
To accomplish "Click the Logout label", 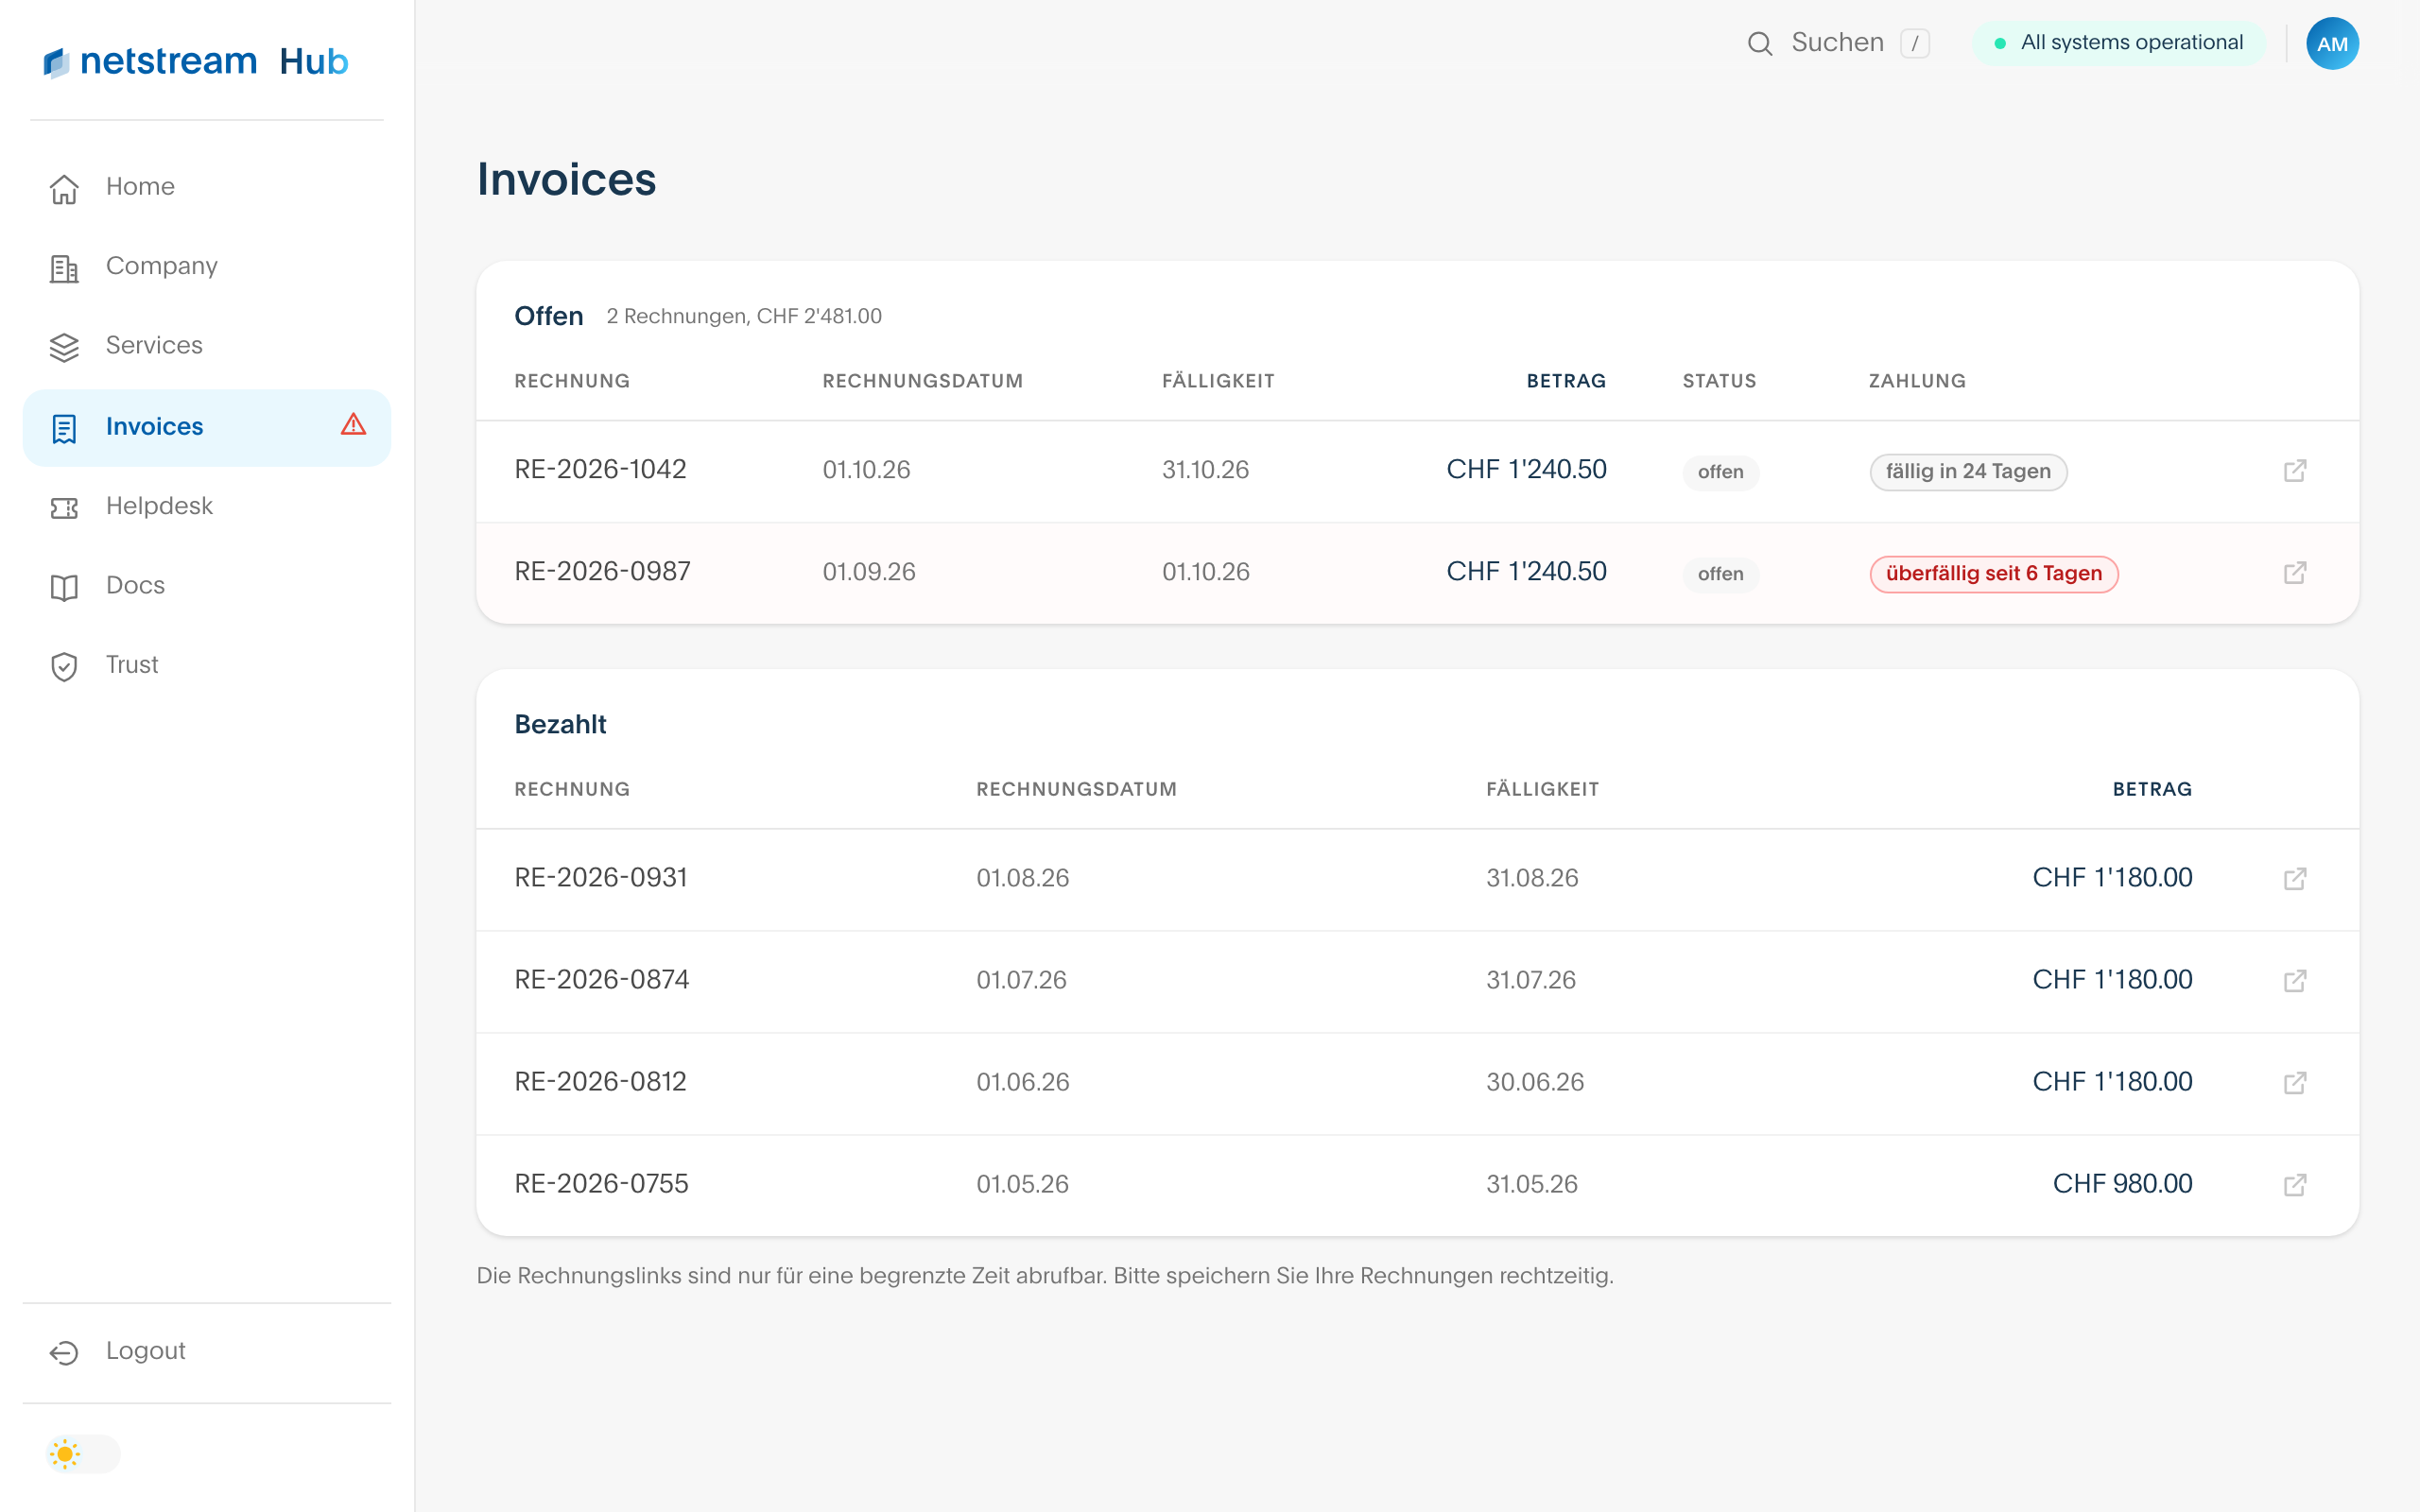I will pyautogui.click(x=146, y=1351).
